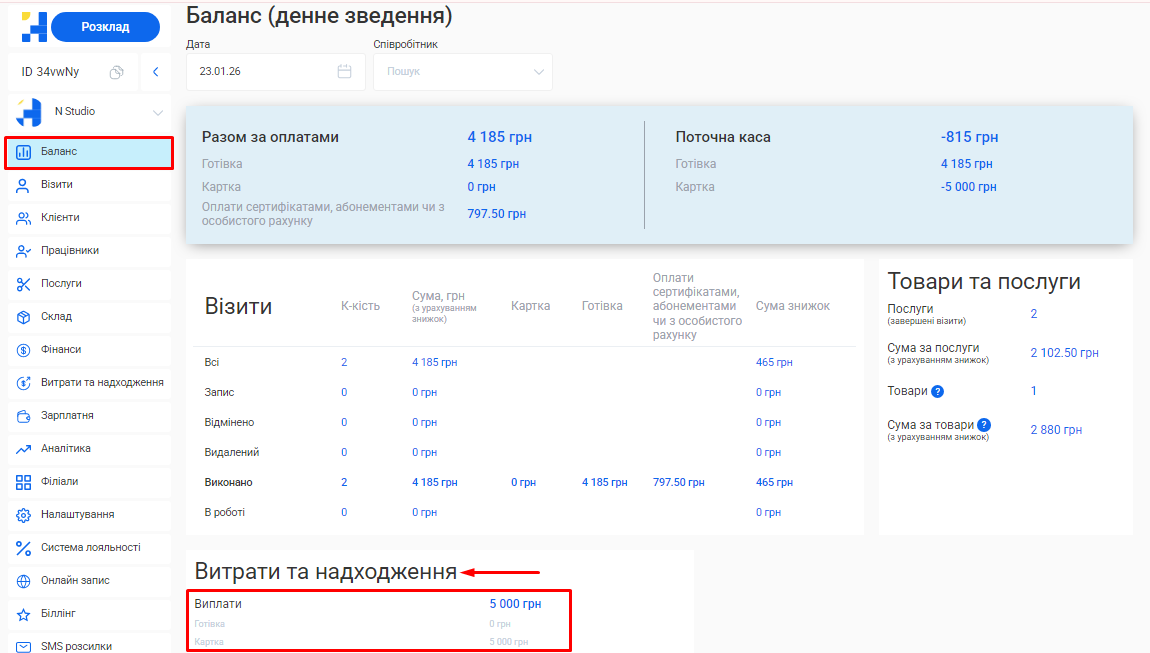Open the calendar picker in the Дата field
The width and height of the screenshot is (1150, 653).
click(x=345, y=71)
